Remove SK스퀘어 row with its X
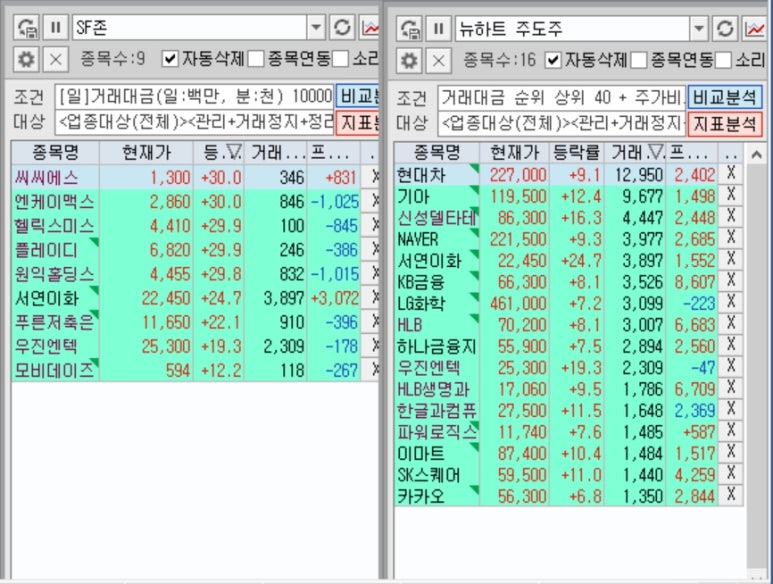The image size is (773, 584). tap(731, 473)
